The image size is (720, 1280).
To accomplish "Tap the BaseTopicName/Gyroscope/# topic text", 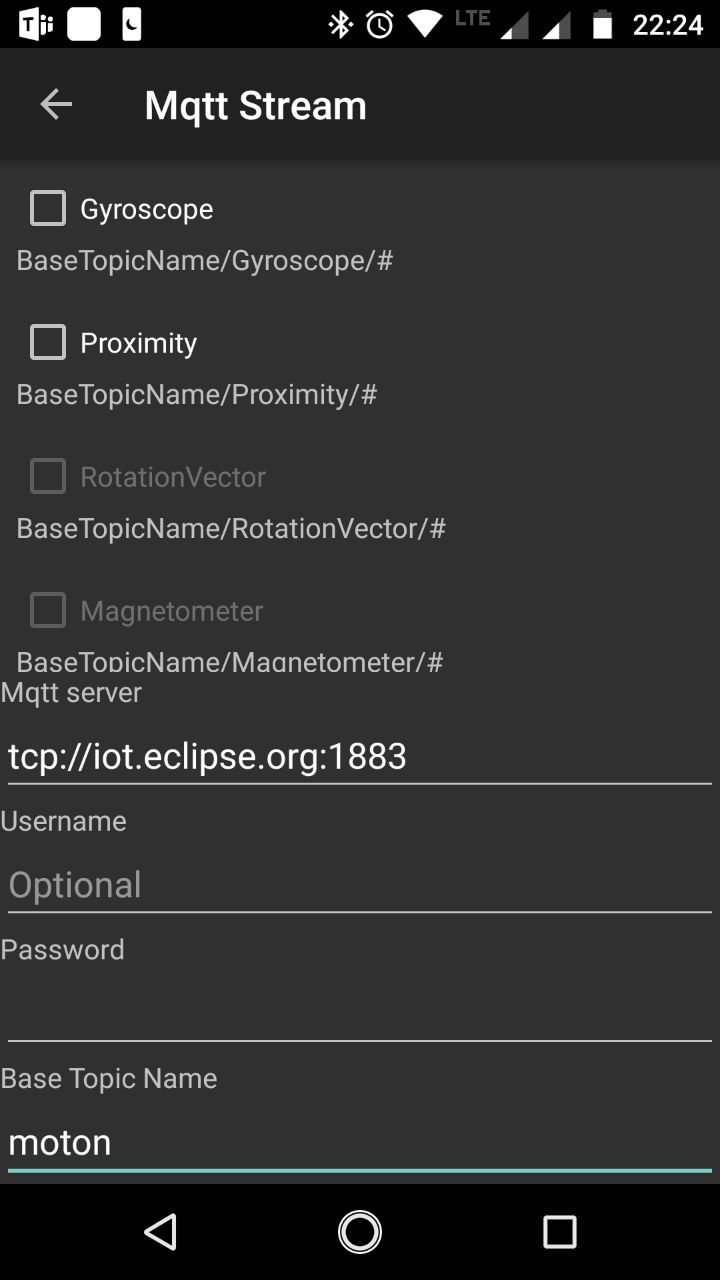I will [x=205, y=261].
